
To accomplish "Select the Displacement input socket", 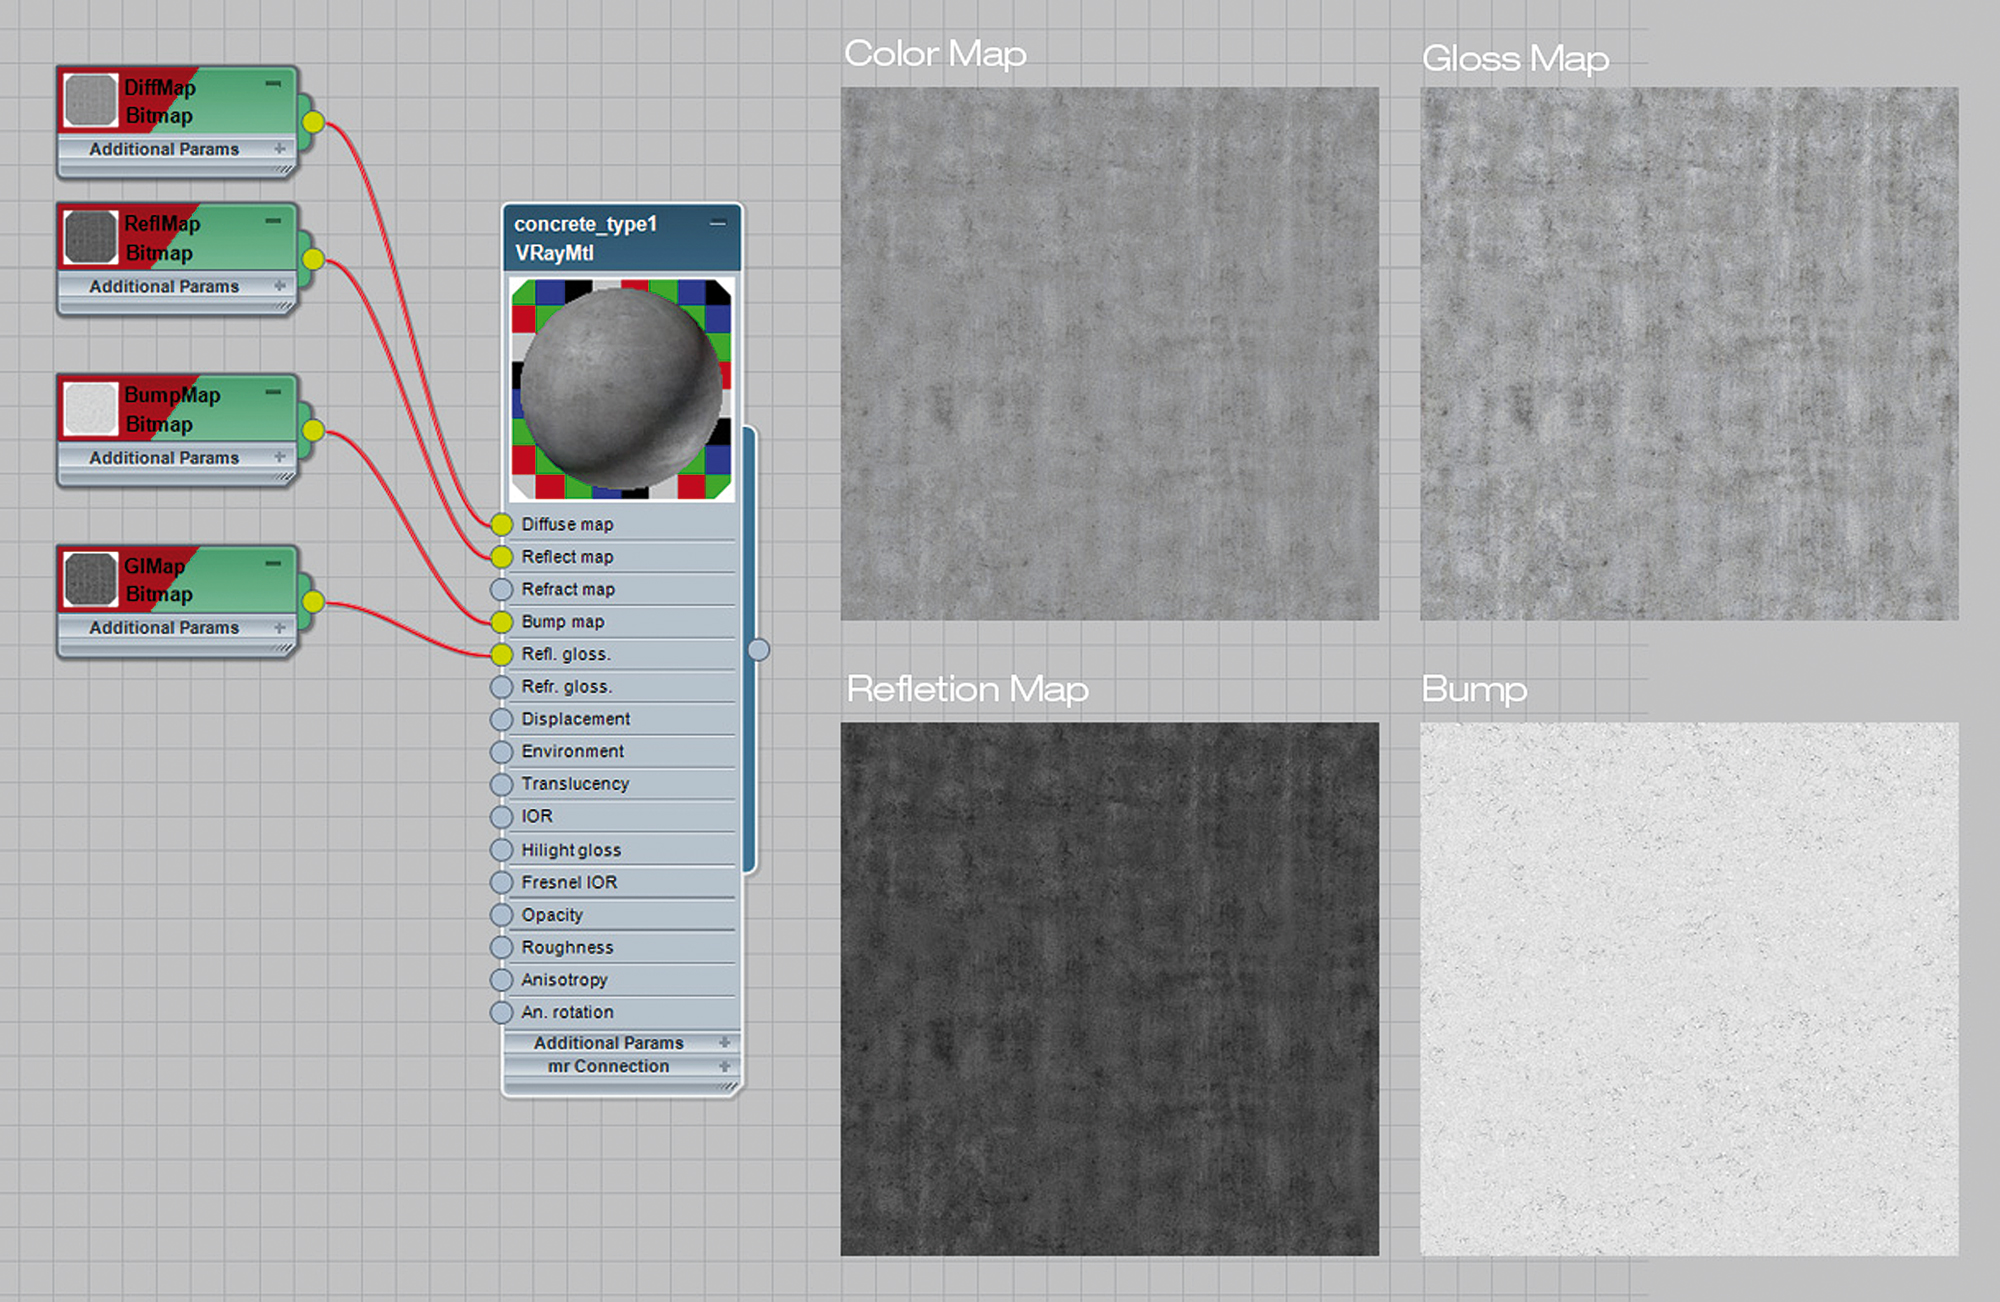I will coord(502,719).
